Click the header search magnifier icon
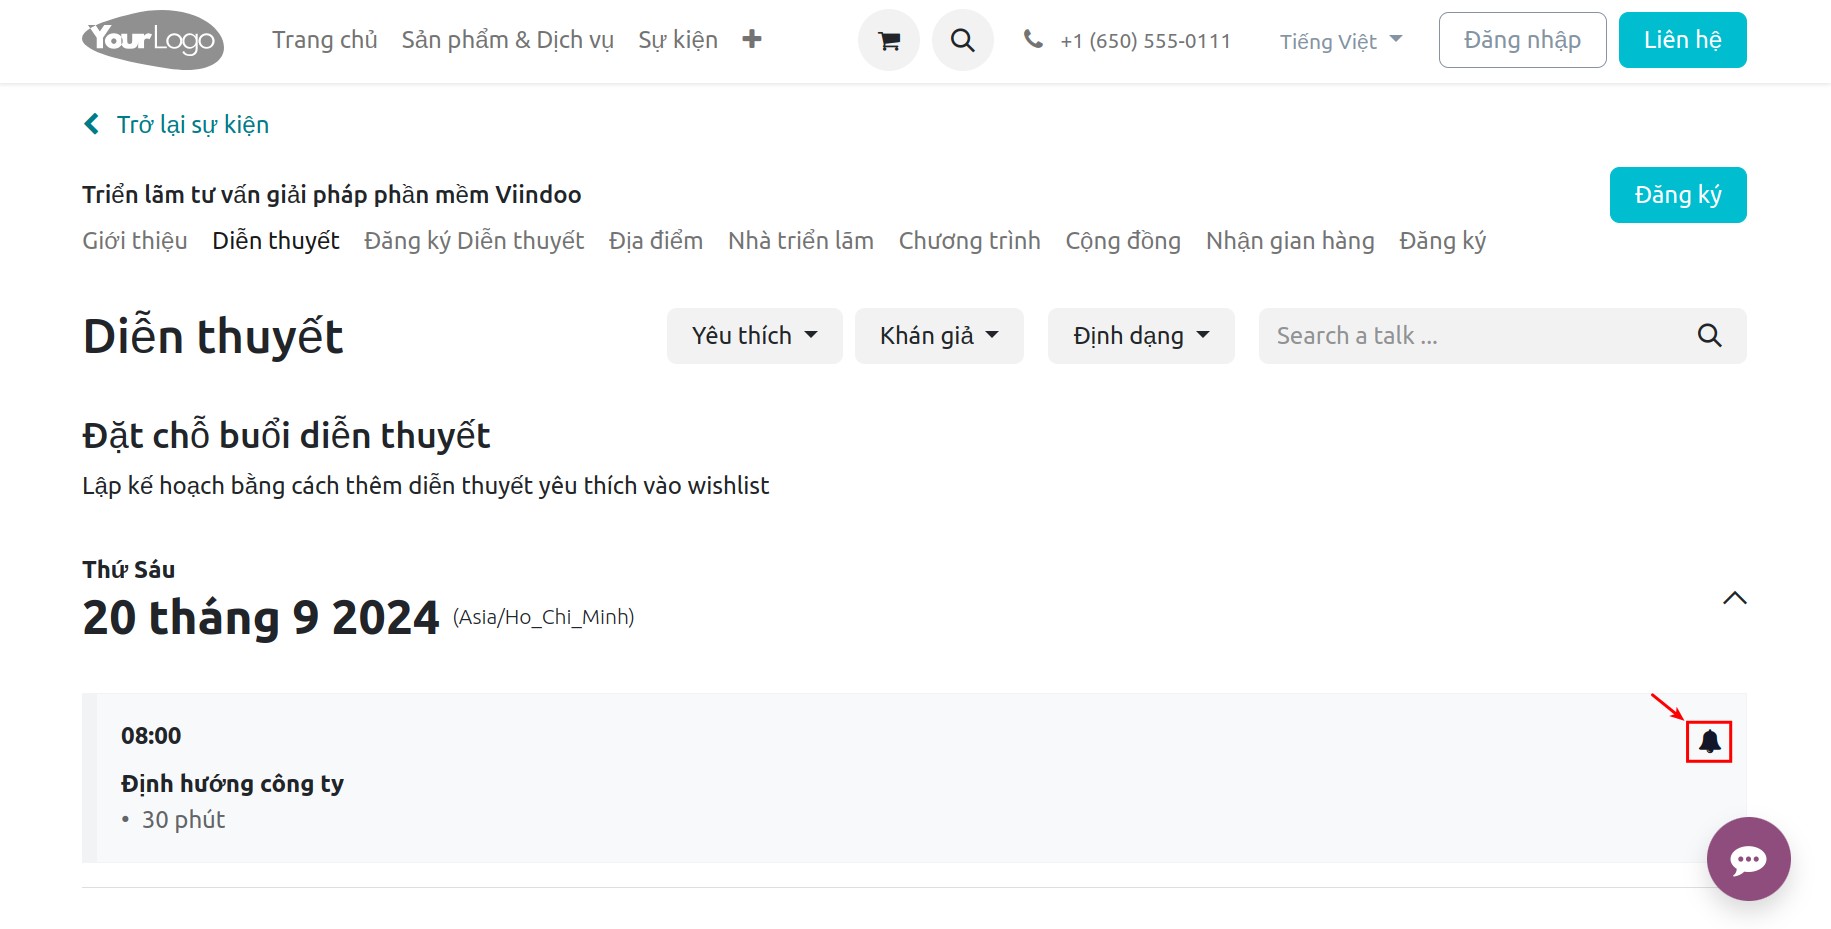The image size is (1831, 929). click(962, 40)
